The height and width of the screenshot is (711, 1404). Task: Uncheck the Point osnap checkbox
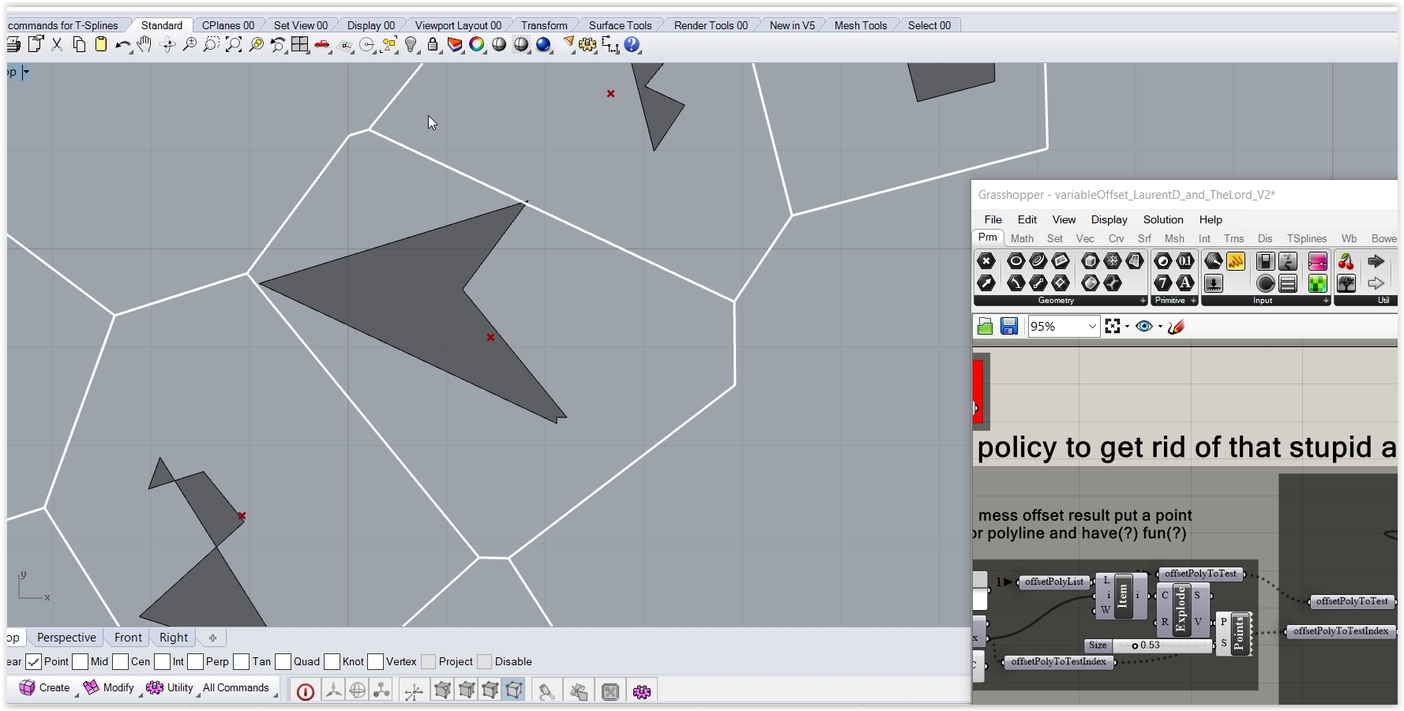(34, 662)
